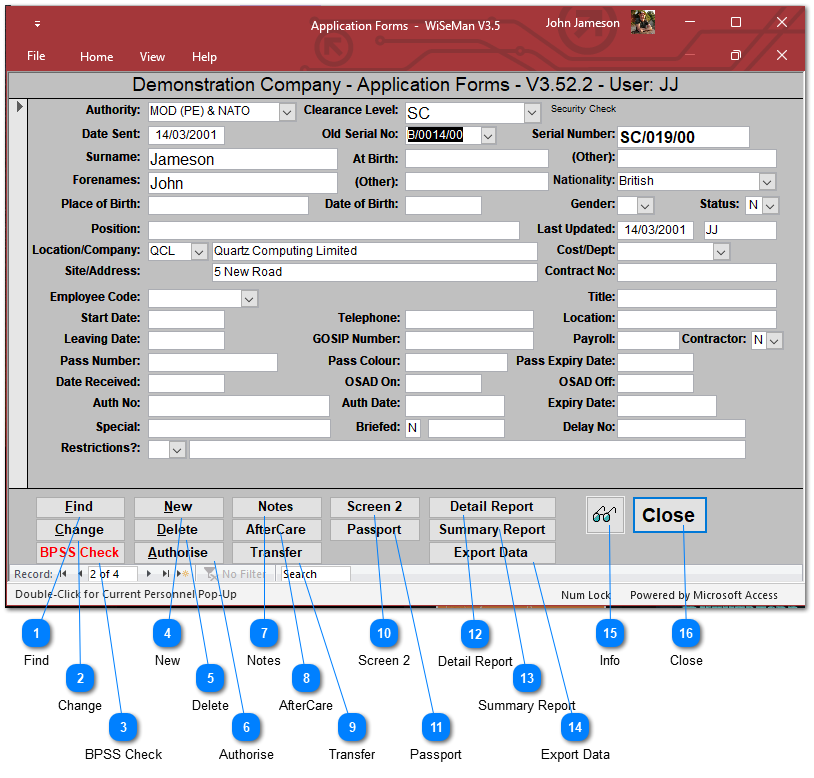814x778 pixels.
Task: Open the File menu
Action: (36, 56)
